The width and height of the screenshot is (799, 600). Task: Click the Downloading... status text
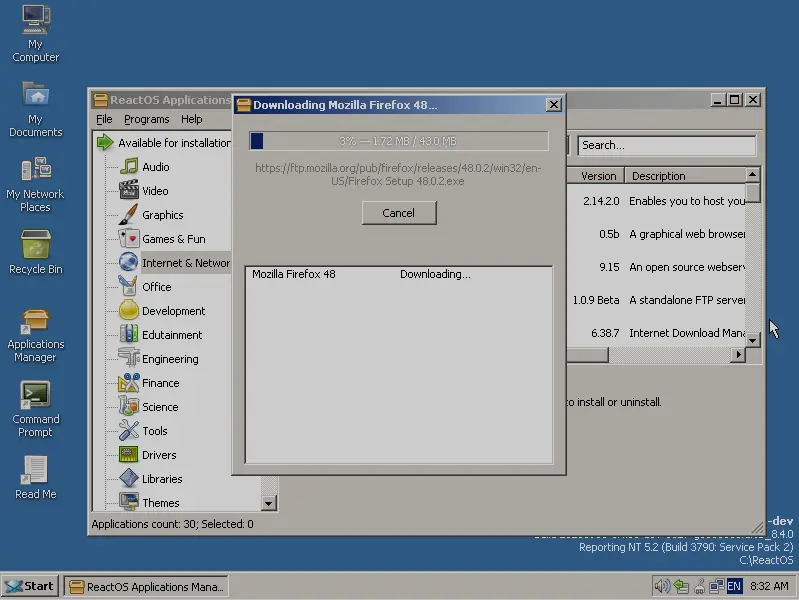pyautogui.click(x=435, y=274)
